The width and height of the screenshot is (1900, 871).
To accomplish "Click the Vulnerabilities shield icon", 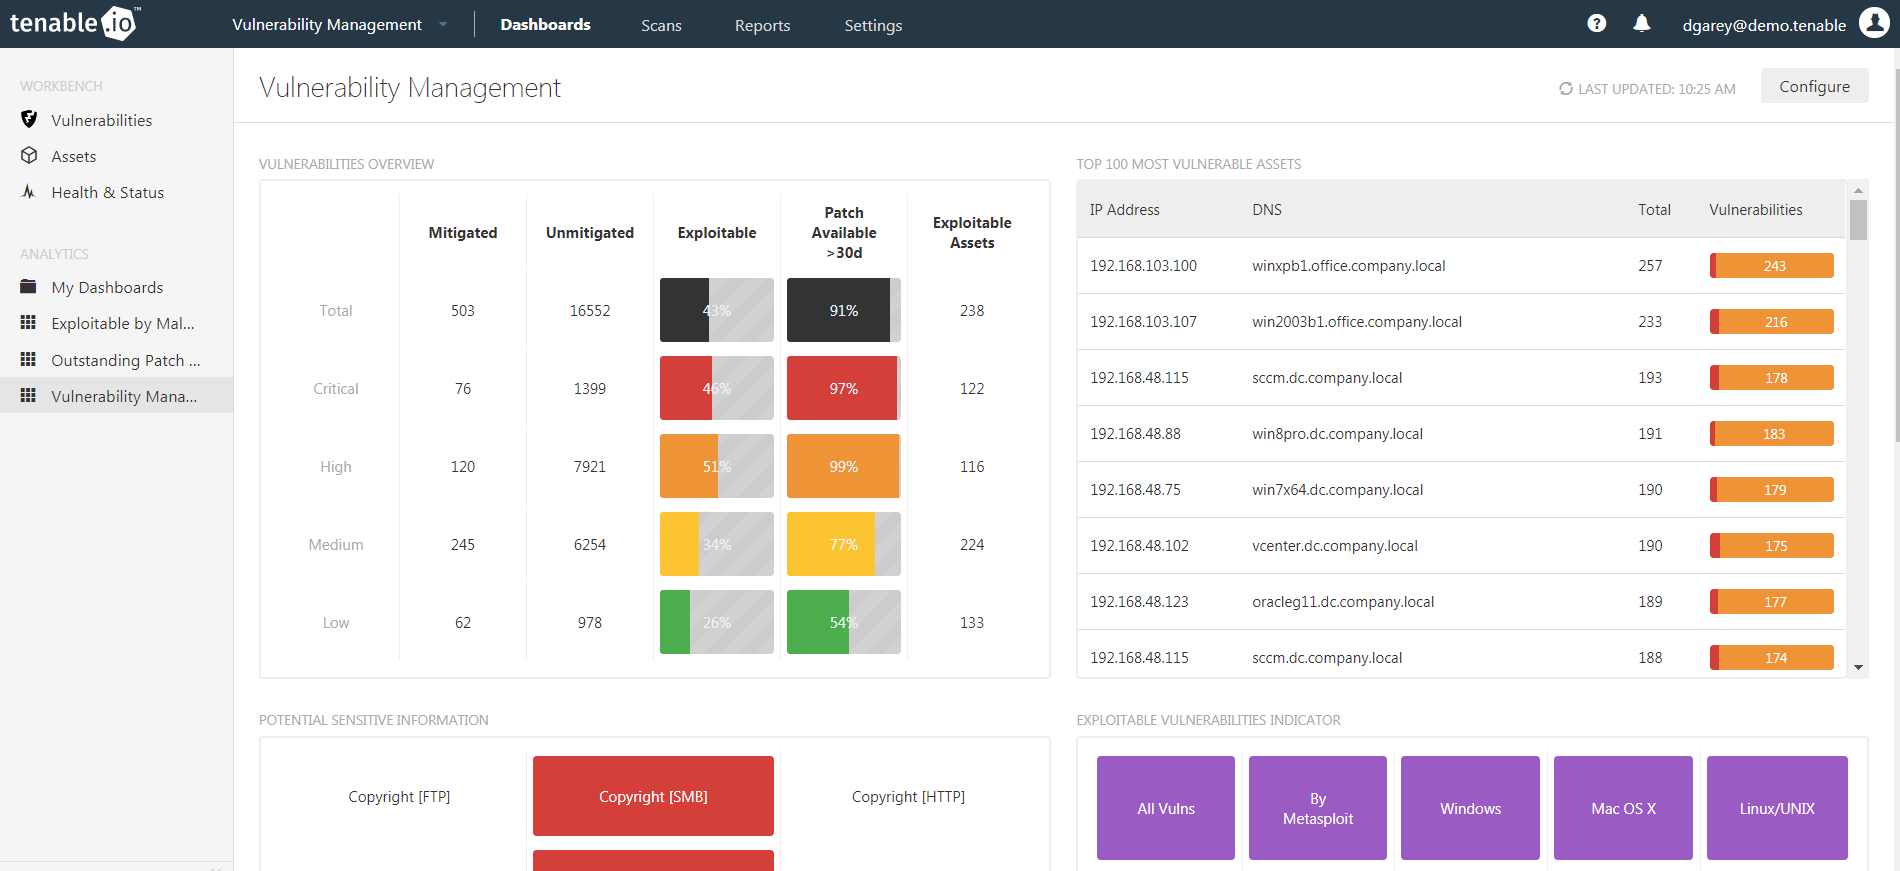I will (x=29, y=119).
